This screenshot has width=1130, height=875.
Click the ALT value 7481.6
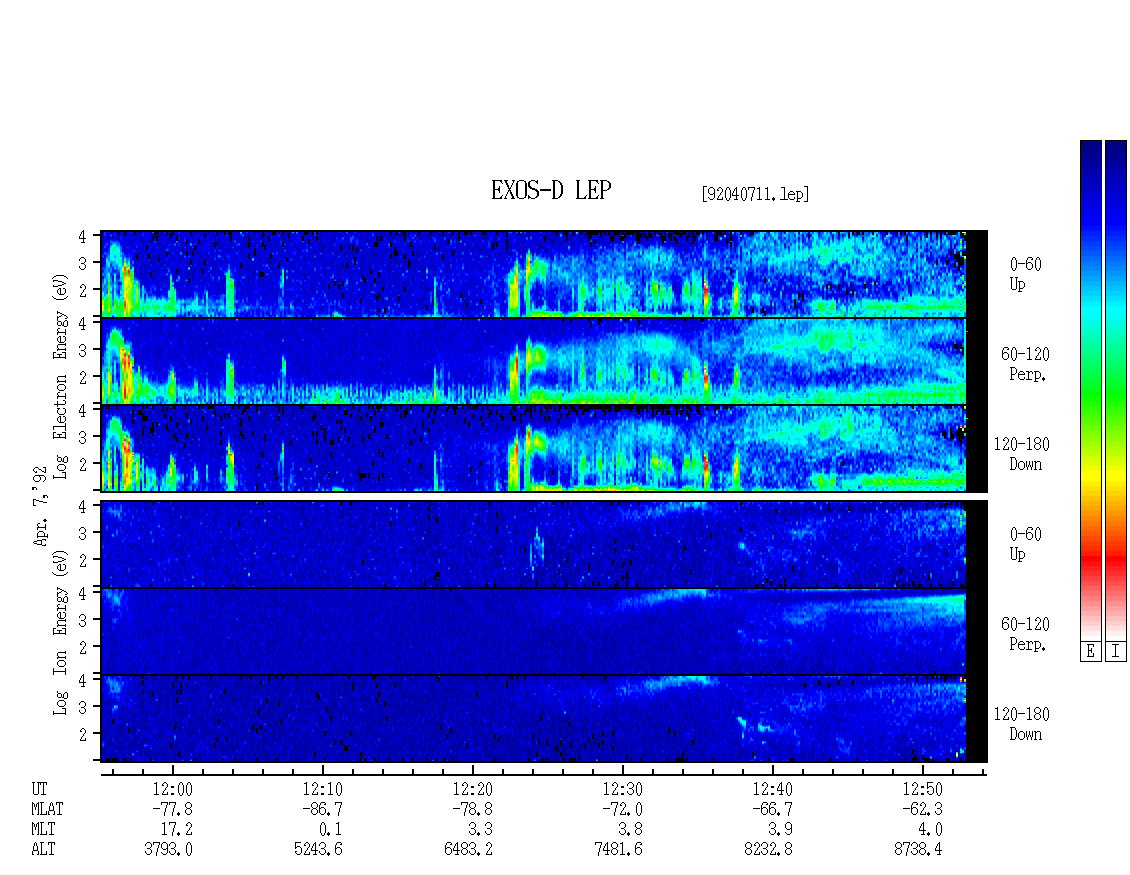pos(618,849)
